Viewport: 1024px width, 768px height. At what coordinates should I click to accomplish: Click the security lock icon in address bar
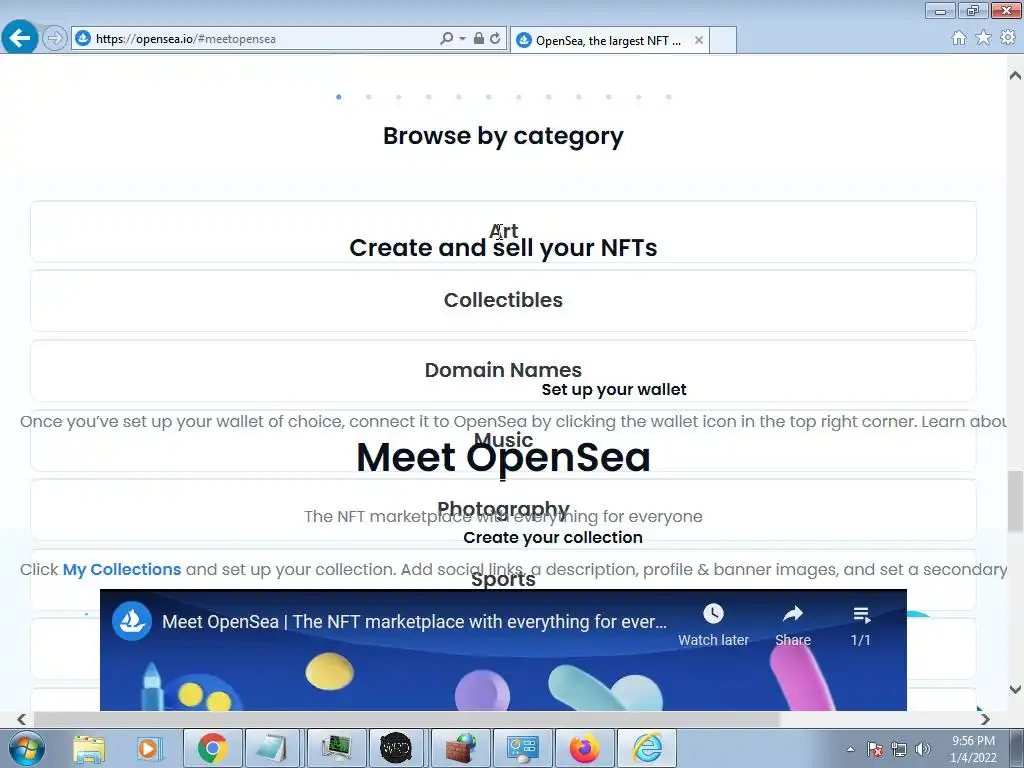click(479, 39)
